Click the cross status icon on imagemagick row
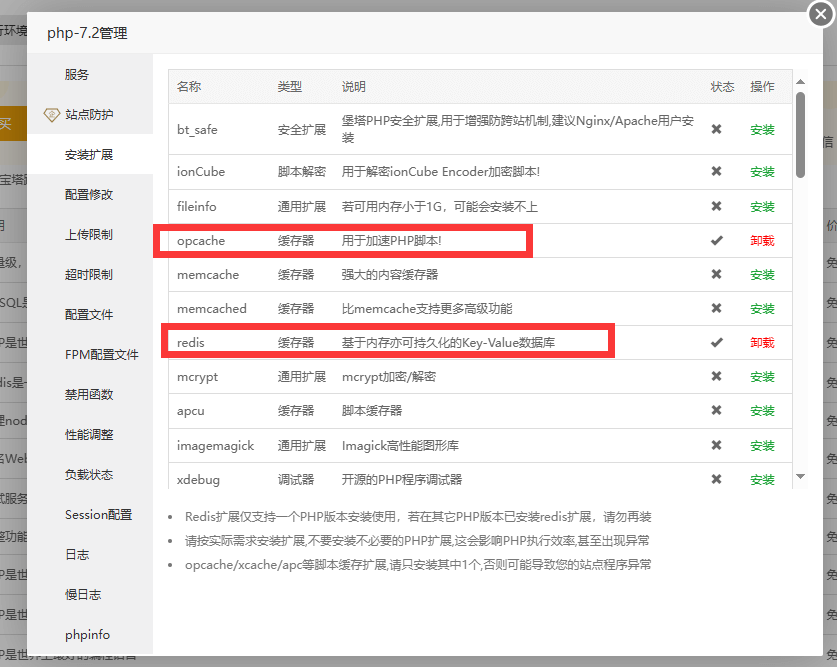 (x=717, y=445)
